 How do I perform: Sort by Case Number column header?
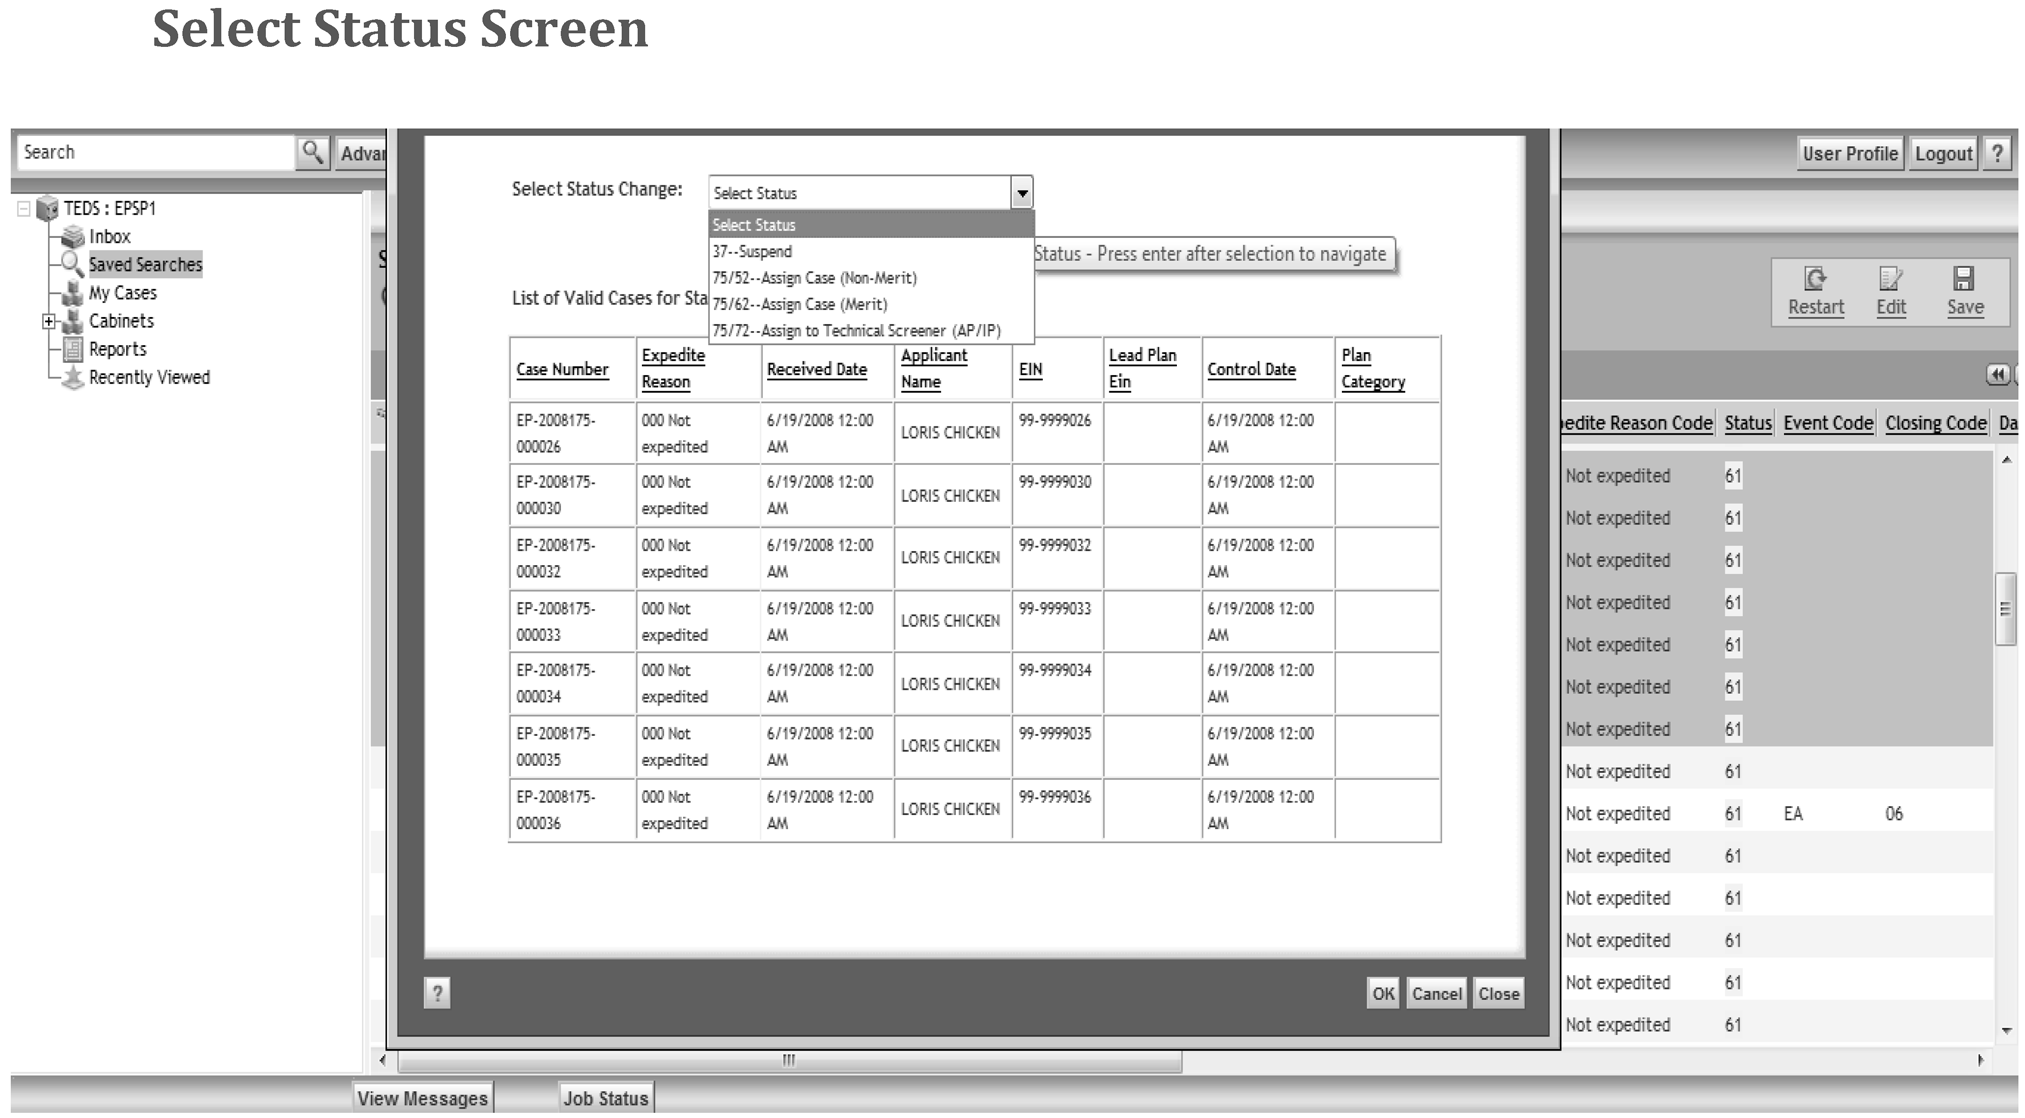click(x=562, y=370)
